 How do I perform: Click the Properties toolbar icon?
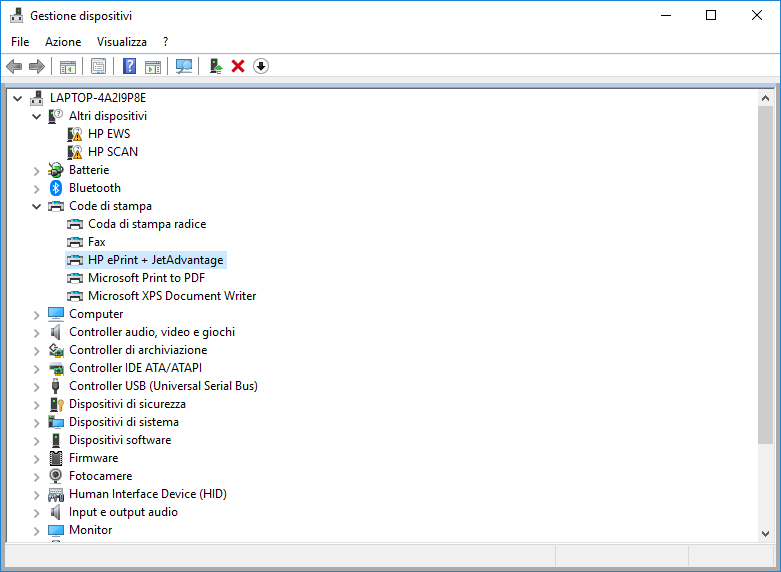point(98,66)
